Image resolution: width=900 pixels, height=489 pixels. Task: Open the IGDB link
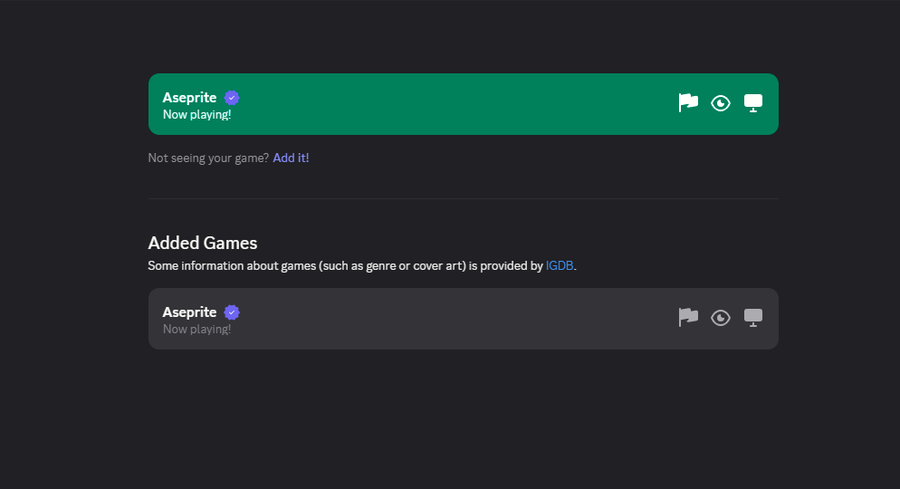tap(559, 266)
